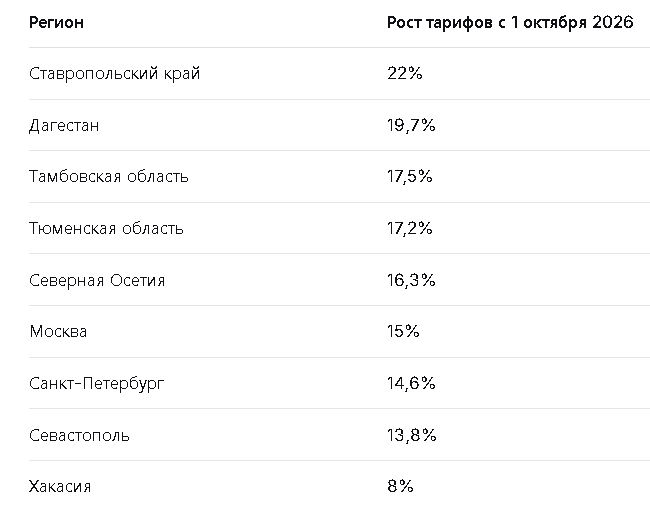This screenshot has width=650, height=509.
Task: Click the 14,6% tariff growth value
Action: pos(411,384)
